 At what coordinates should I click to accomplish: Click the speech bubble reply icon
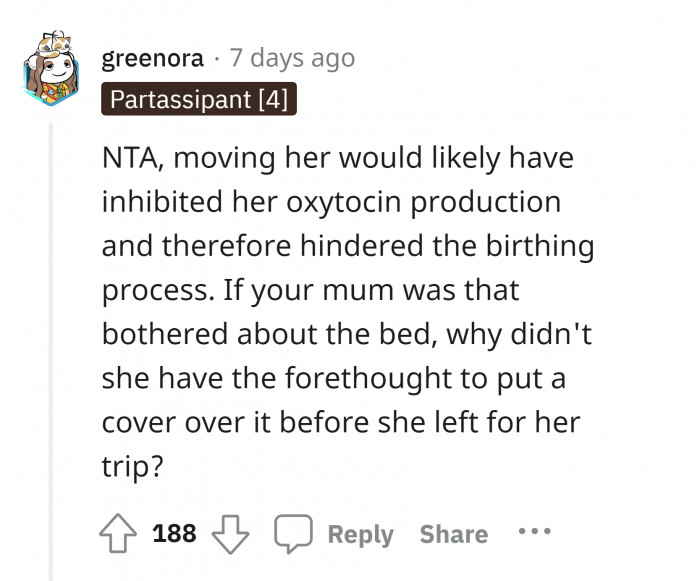pos(291,533)
